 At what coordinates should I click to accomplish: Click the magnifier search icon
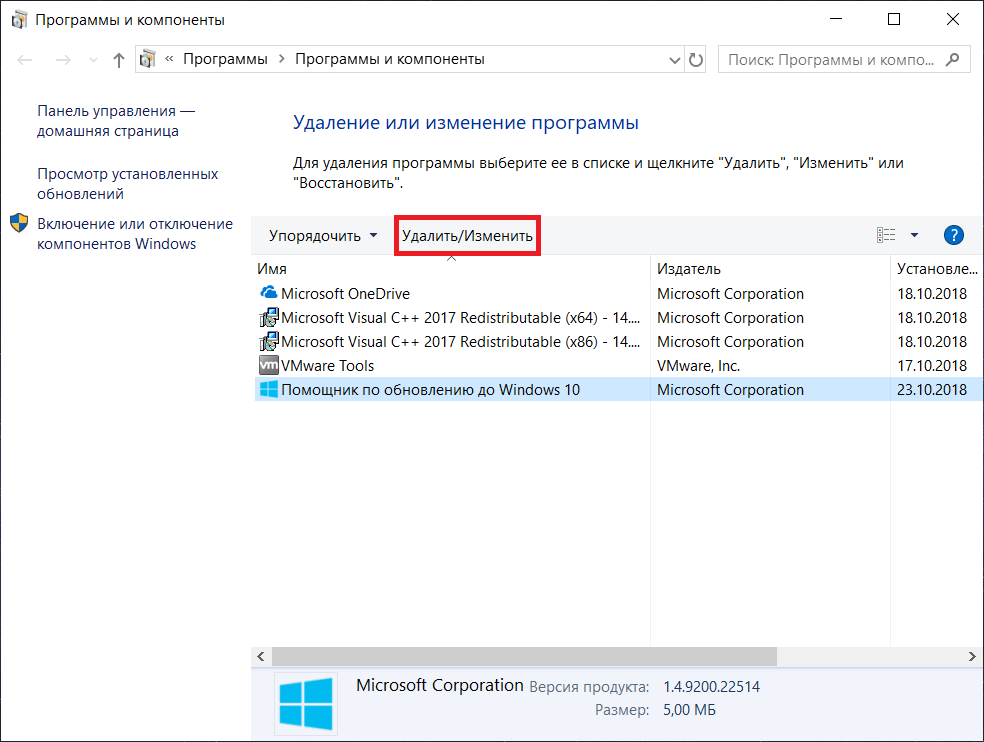(x=953, y=60)
